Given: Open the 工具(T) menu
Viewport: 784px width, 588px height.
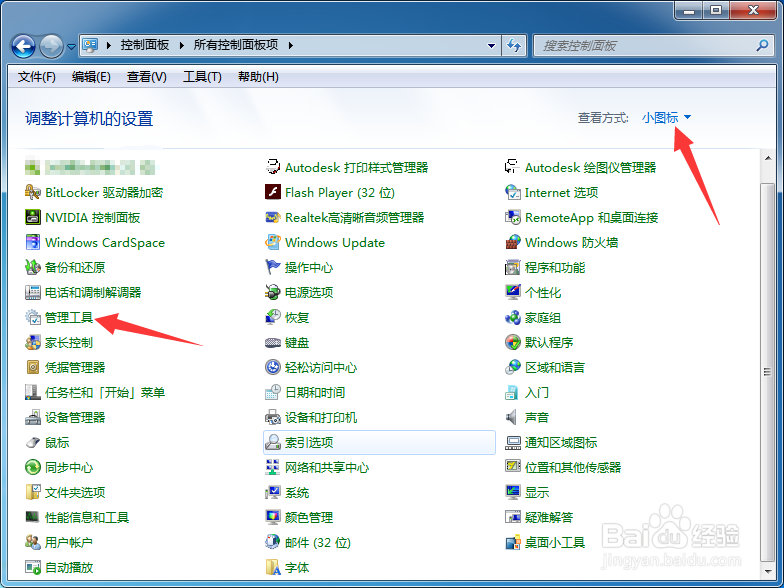Looking at the screenshot, I should click(202, 77).
